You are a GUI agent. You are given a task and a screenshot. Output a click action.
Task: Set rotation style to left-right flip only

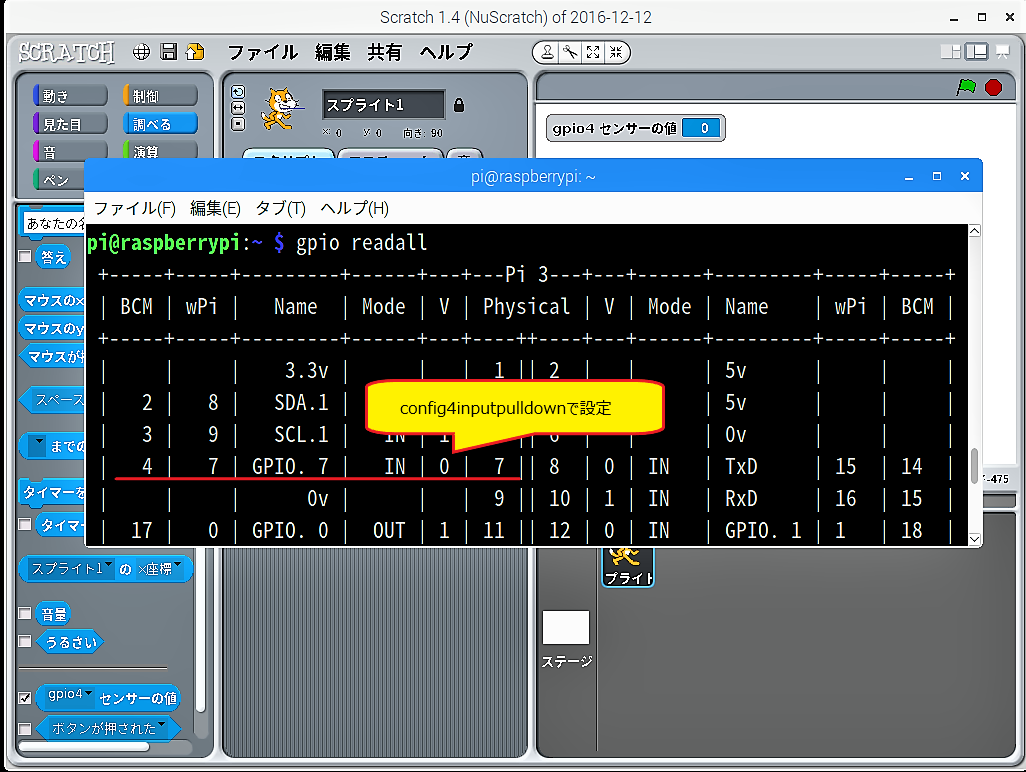tap(238, 108)
